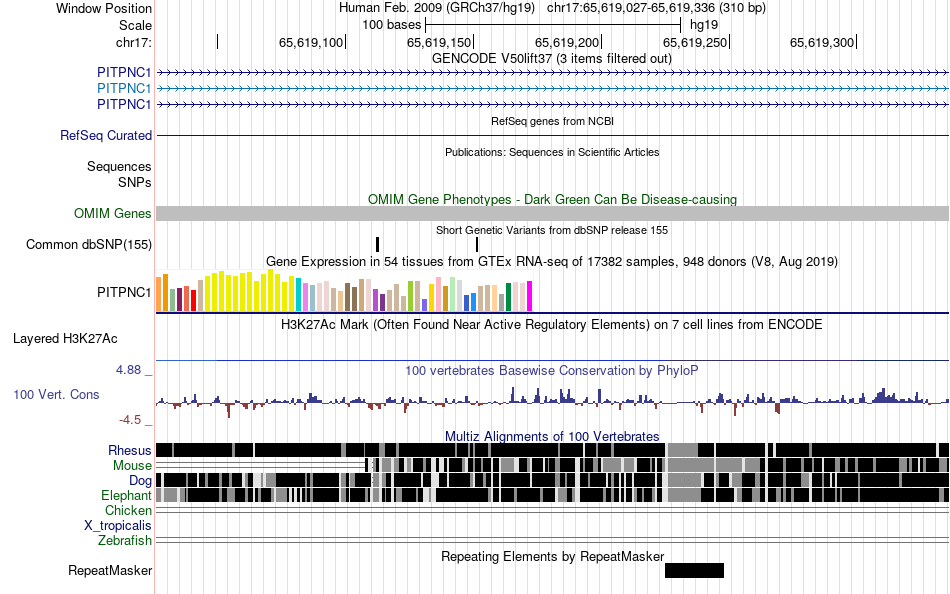Viewport: 950px width, 594px height.
Task: Click the 'chr17:' ruler label
Action: pos(133,42)
